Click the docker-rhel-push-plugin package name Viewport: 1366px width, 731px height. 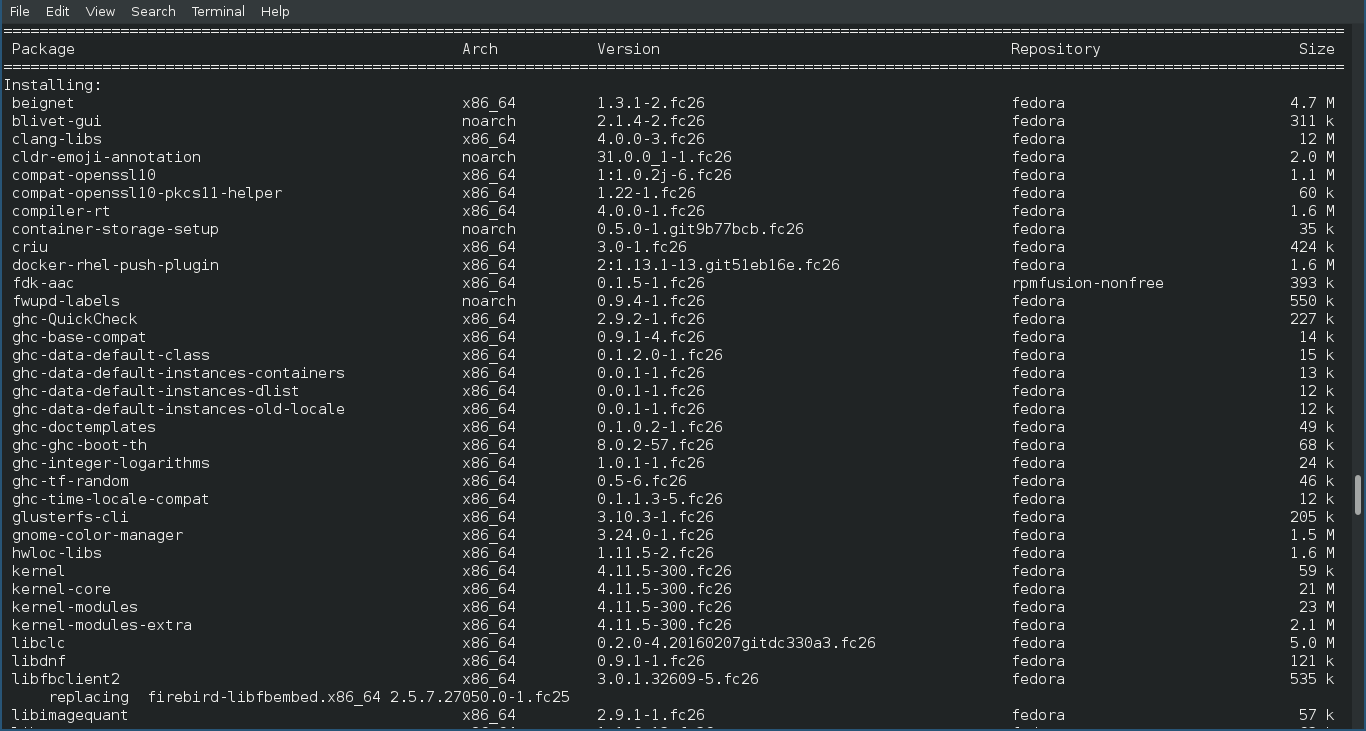(x=115, y=265)
